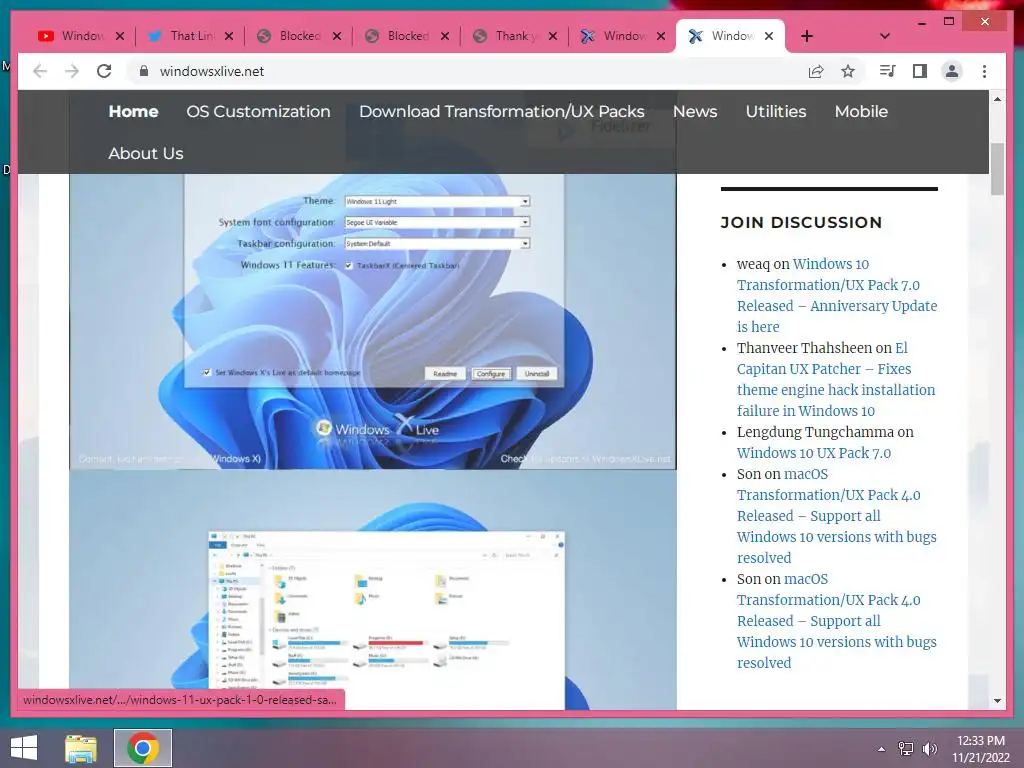Image resolution: width=1024 pixels, height=768 pixels.
Task: Click the scrollbar down arrow
Action: (997, 701)
